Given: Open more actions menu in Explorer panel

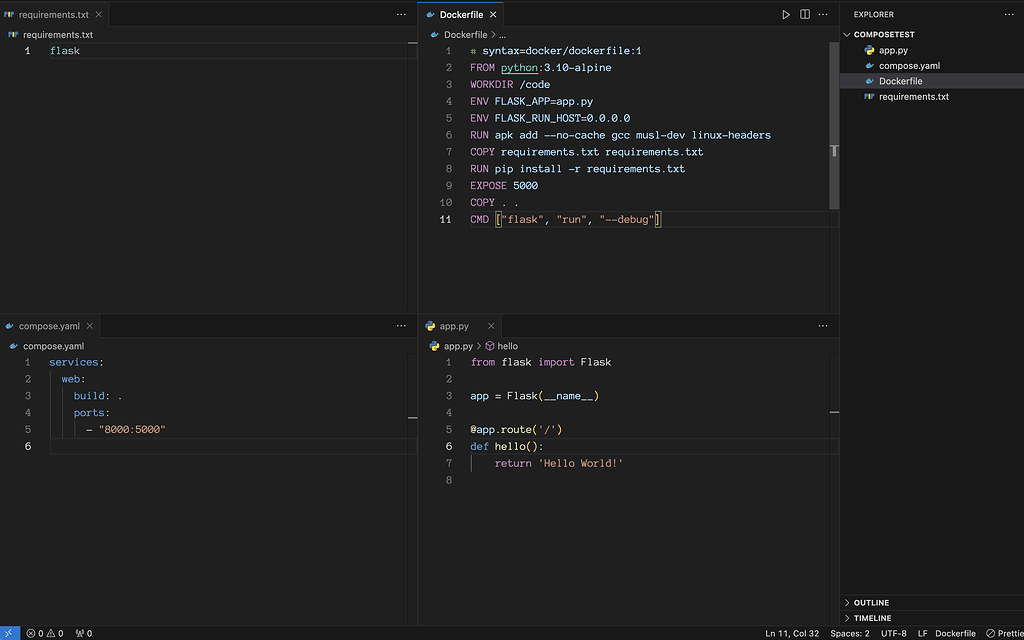Looking at the screenshot, I should pos(1008,14).
